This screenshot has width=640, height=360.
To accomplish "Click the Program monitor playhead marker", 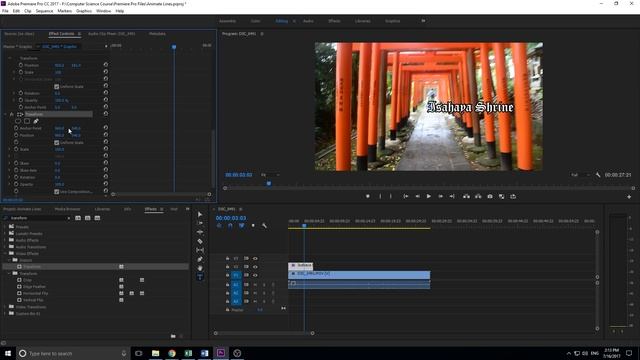I will click(x=269, y=184).
